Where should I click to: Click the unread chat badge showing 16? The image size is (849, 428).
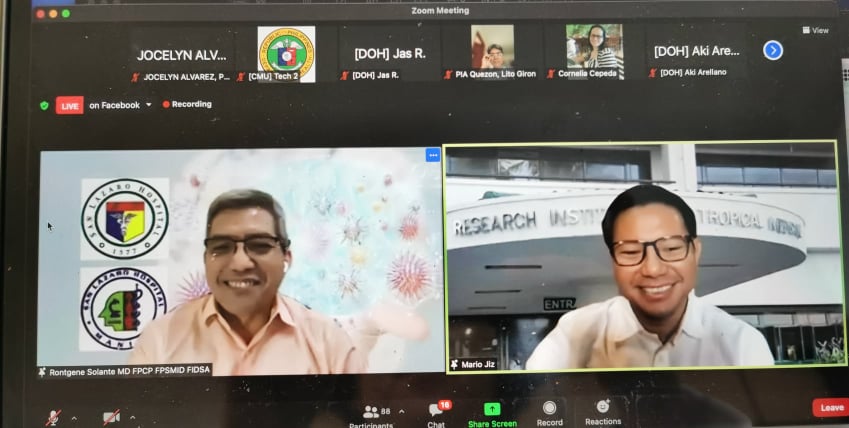[x=445, y=405]
